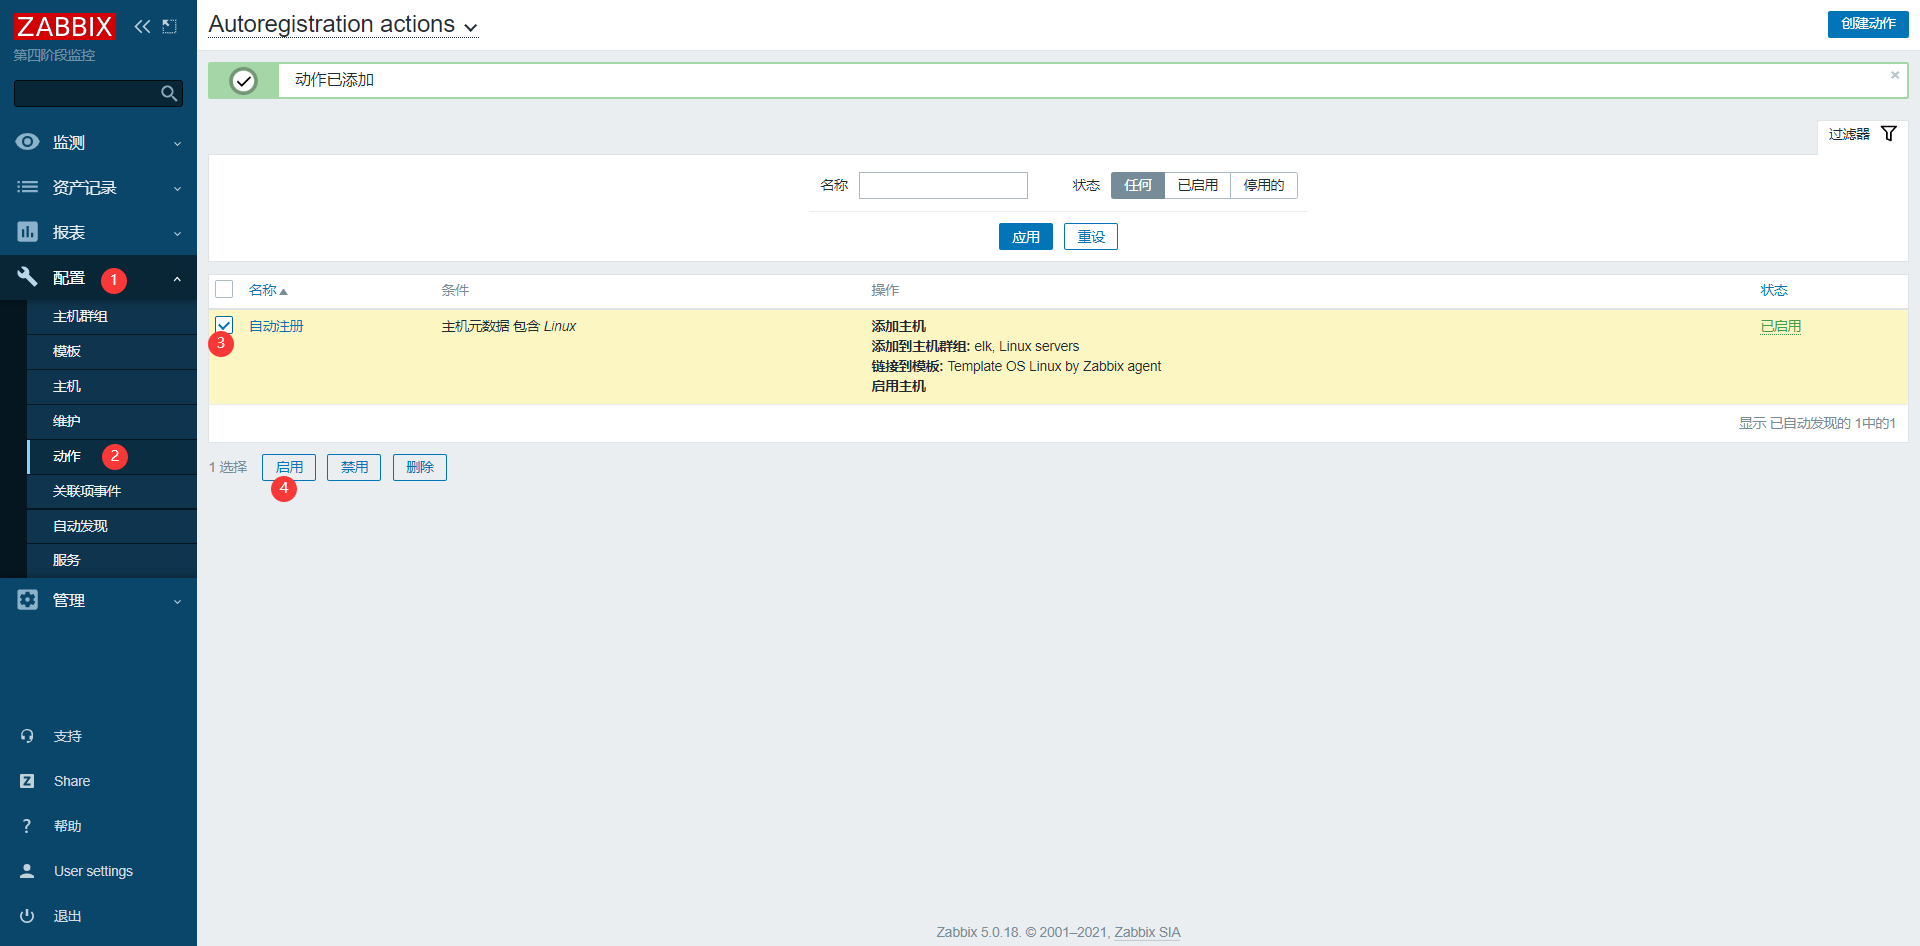Open the Autoregistration actions title dropdown
The image size is (1920, 946).
coord(470,26)
